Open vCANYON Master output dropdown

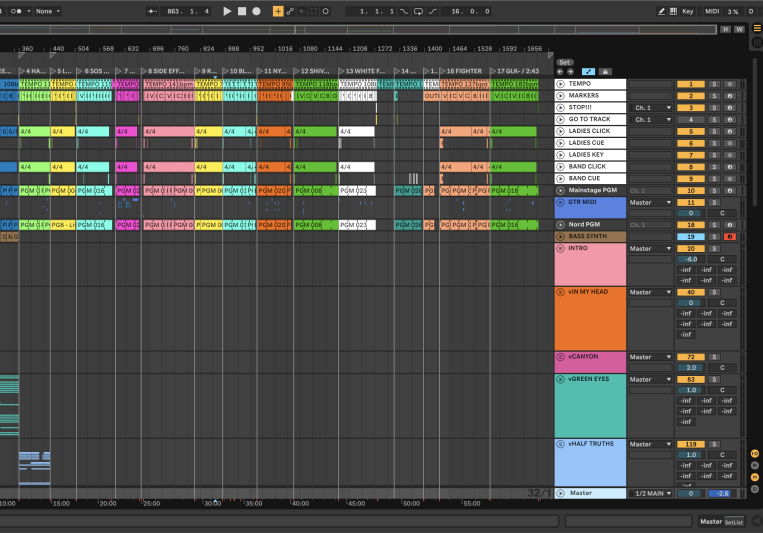(651, 357)
